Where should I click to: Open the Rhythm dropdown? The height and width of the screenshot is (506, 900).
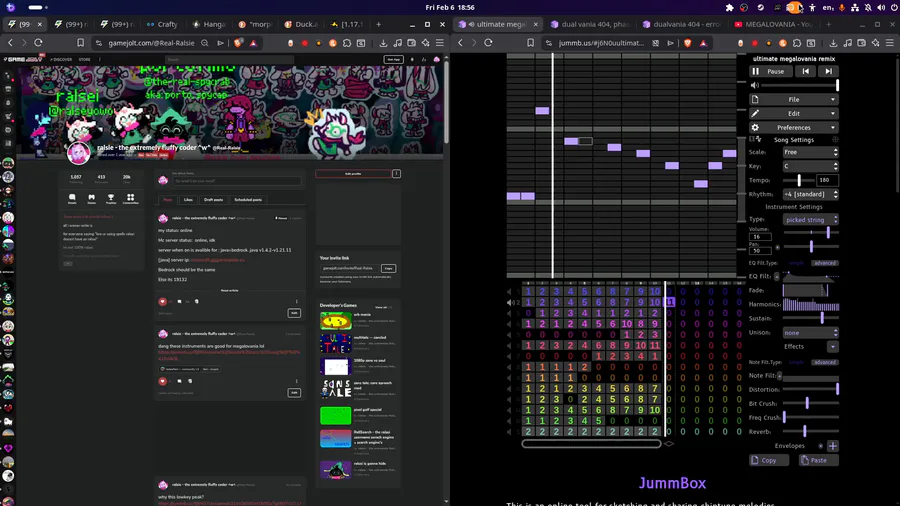(x=810, y=194)
